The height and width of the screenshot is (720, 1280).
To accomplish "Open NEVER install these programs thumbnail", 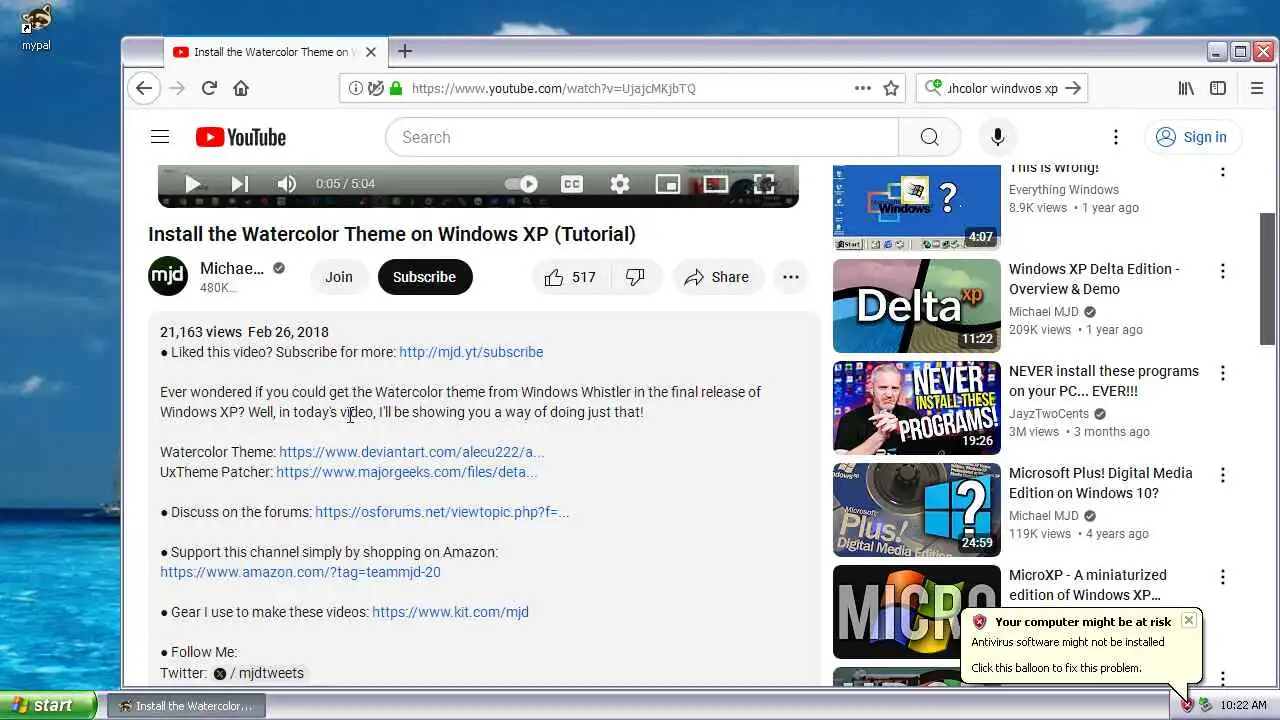I will point(917,408).
